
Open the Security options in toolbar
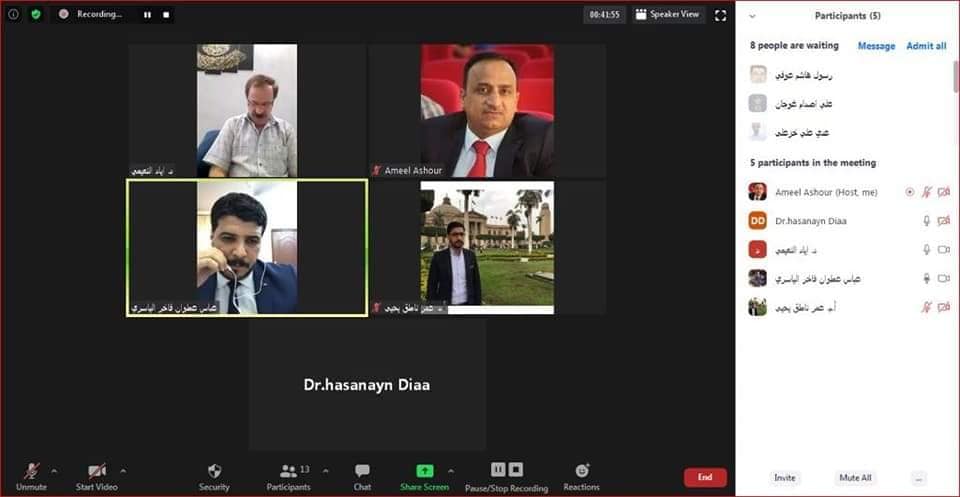click(213, 471)
